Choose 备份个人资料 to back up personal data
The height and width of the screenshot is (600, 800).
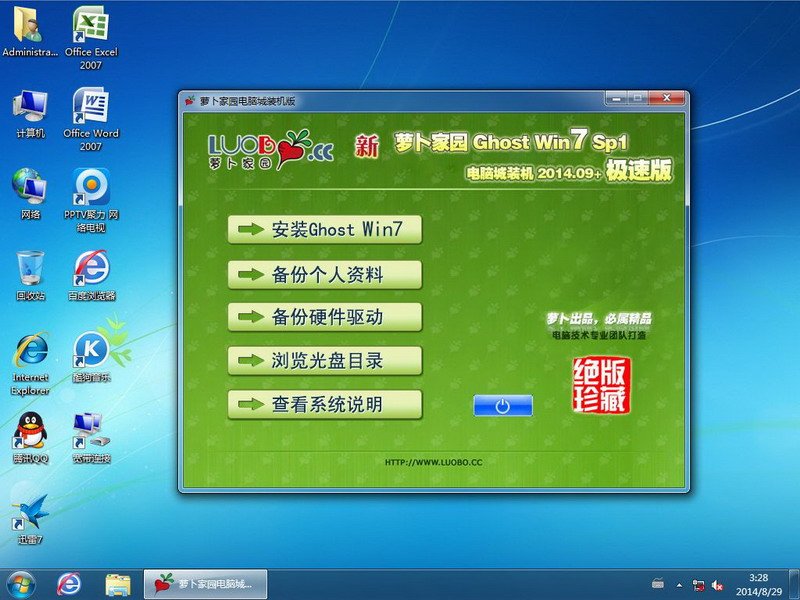click(x=325, y=275)
